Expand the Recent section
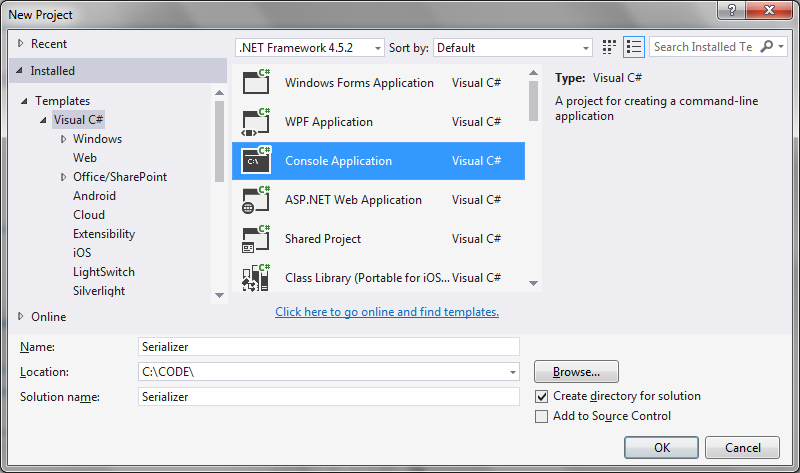 (x=20, y=43)
